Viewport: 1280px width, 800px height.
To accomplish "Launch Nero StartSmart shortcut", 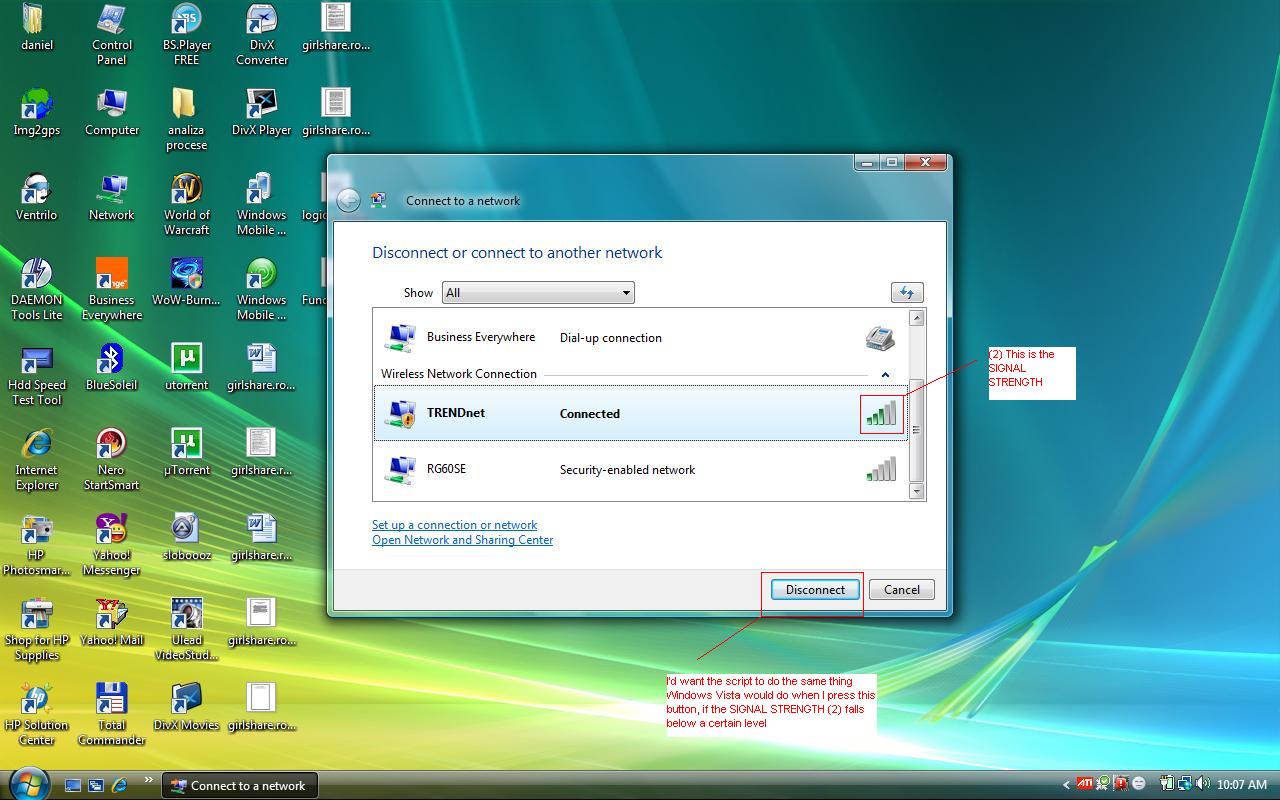I will (112, 459).
